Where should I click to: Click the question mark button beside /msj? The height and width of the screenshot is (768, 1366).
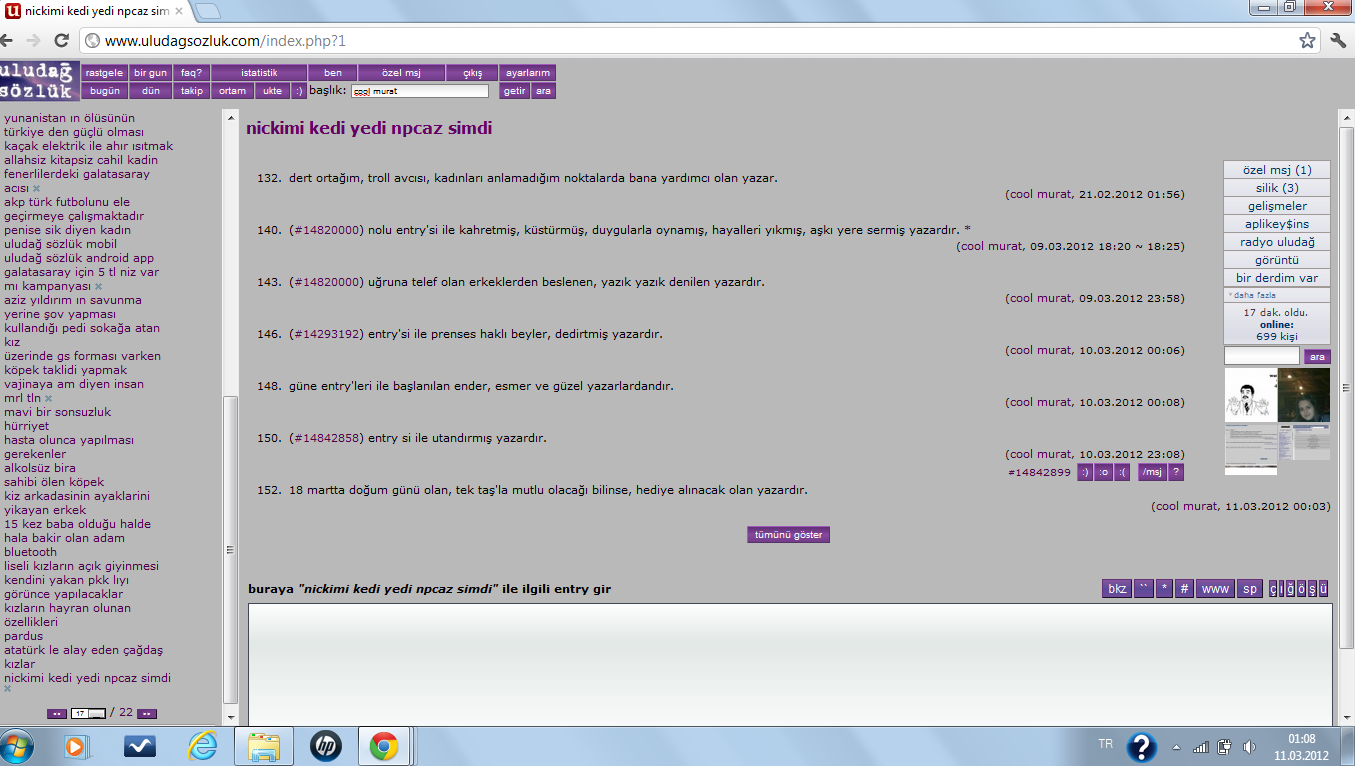click(1176, 472)
